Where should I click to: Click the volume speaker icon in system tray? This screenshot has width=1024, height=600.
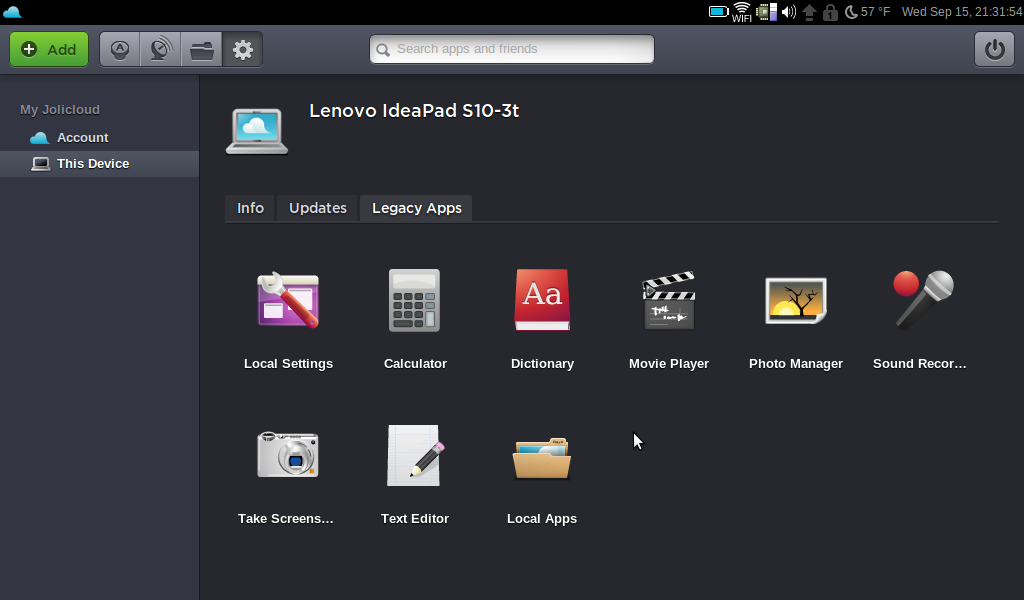click(x=788, y=12)
